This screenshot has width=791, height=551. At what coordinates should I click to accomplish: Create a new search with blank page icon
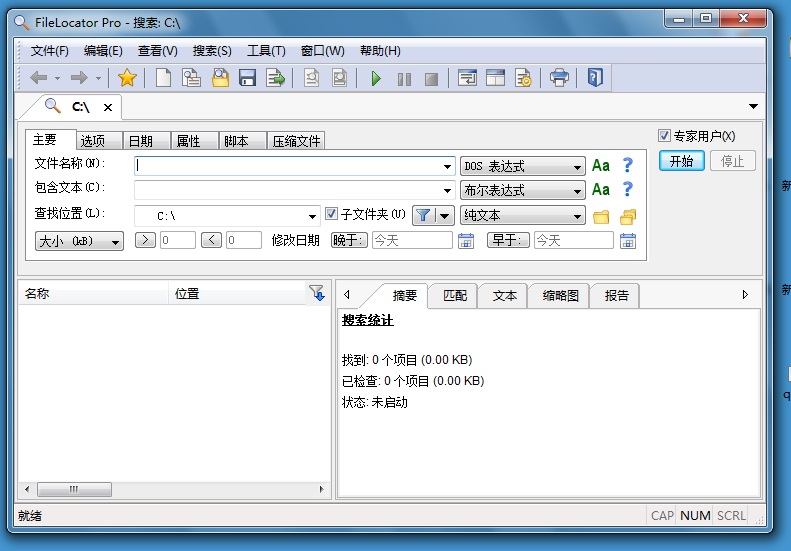click(x=163, y=78)
